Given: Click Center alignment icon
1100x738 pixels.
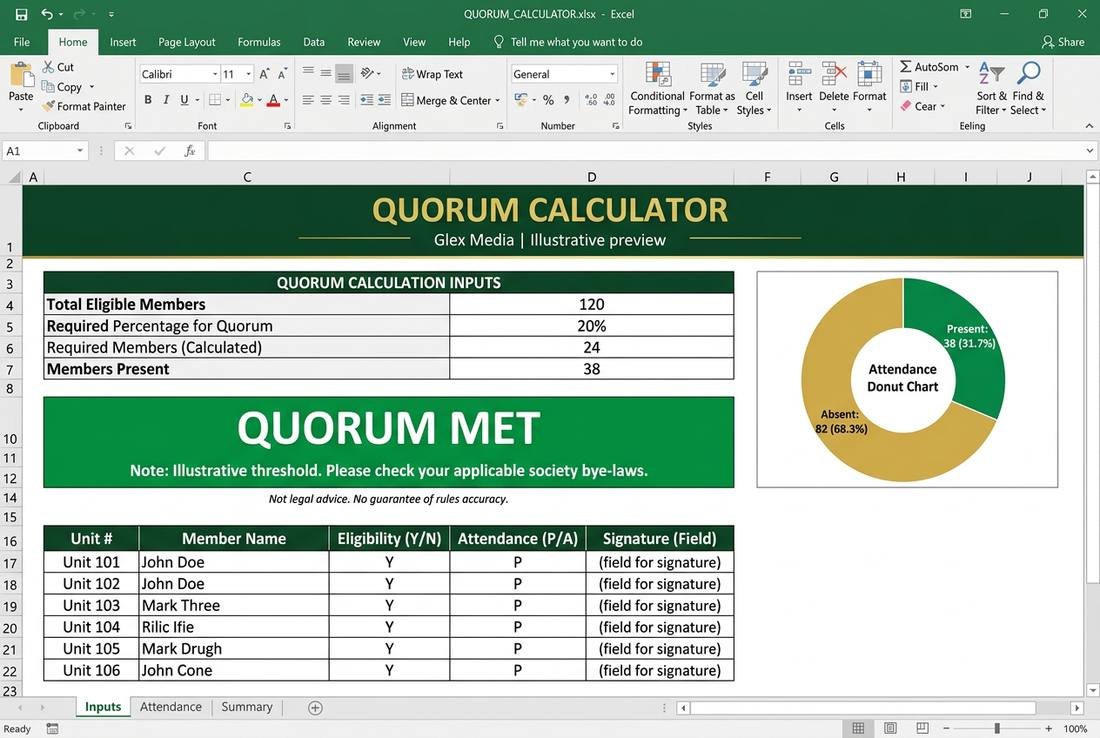Looking at the screenshot, I should [326, 100].
